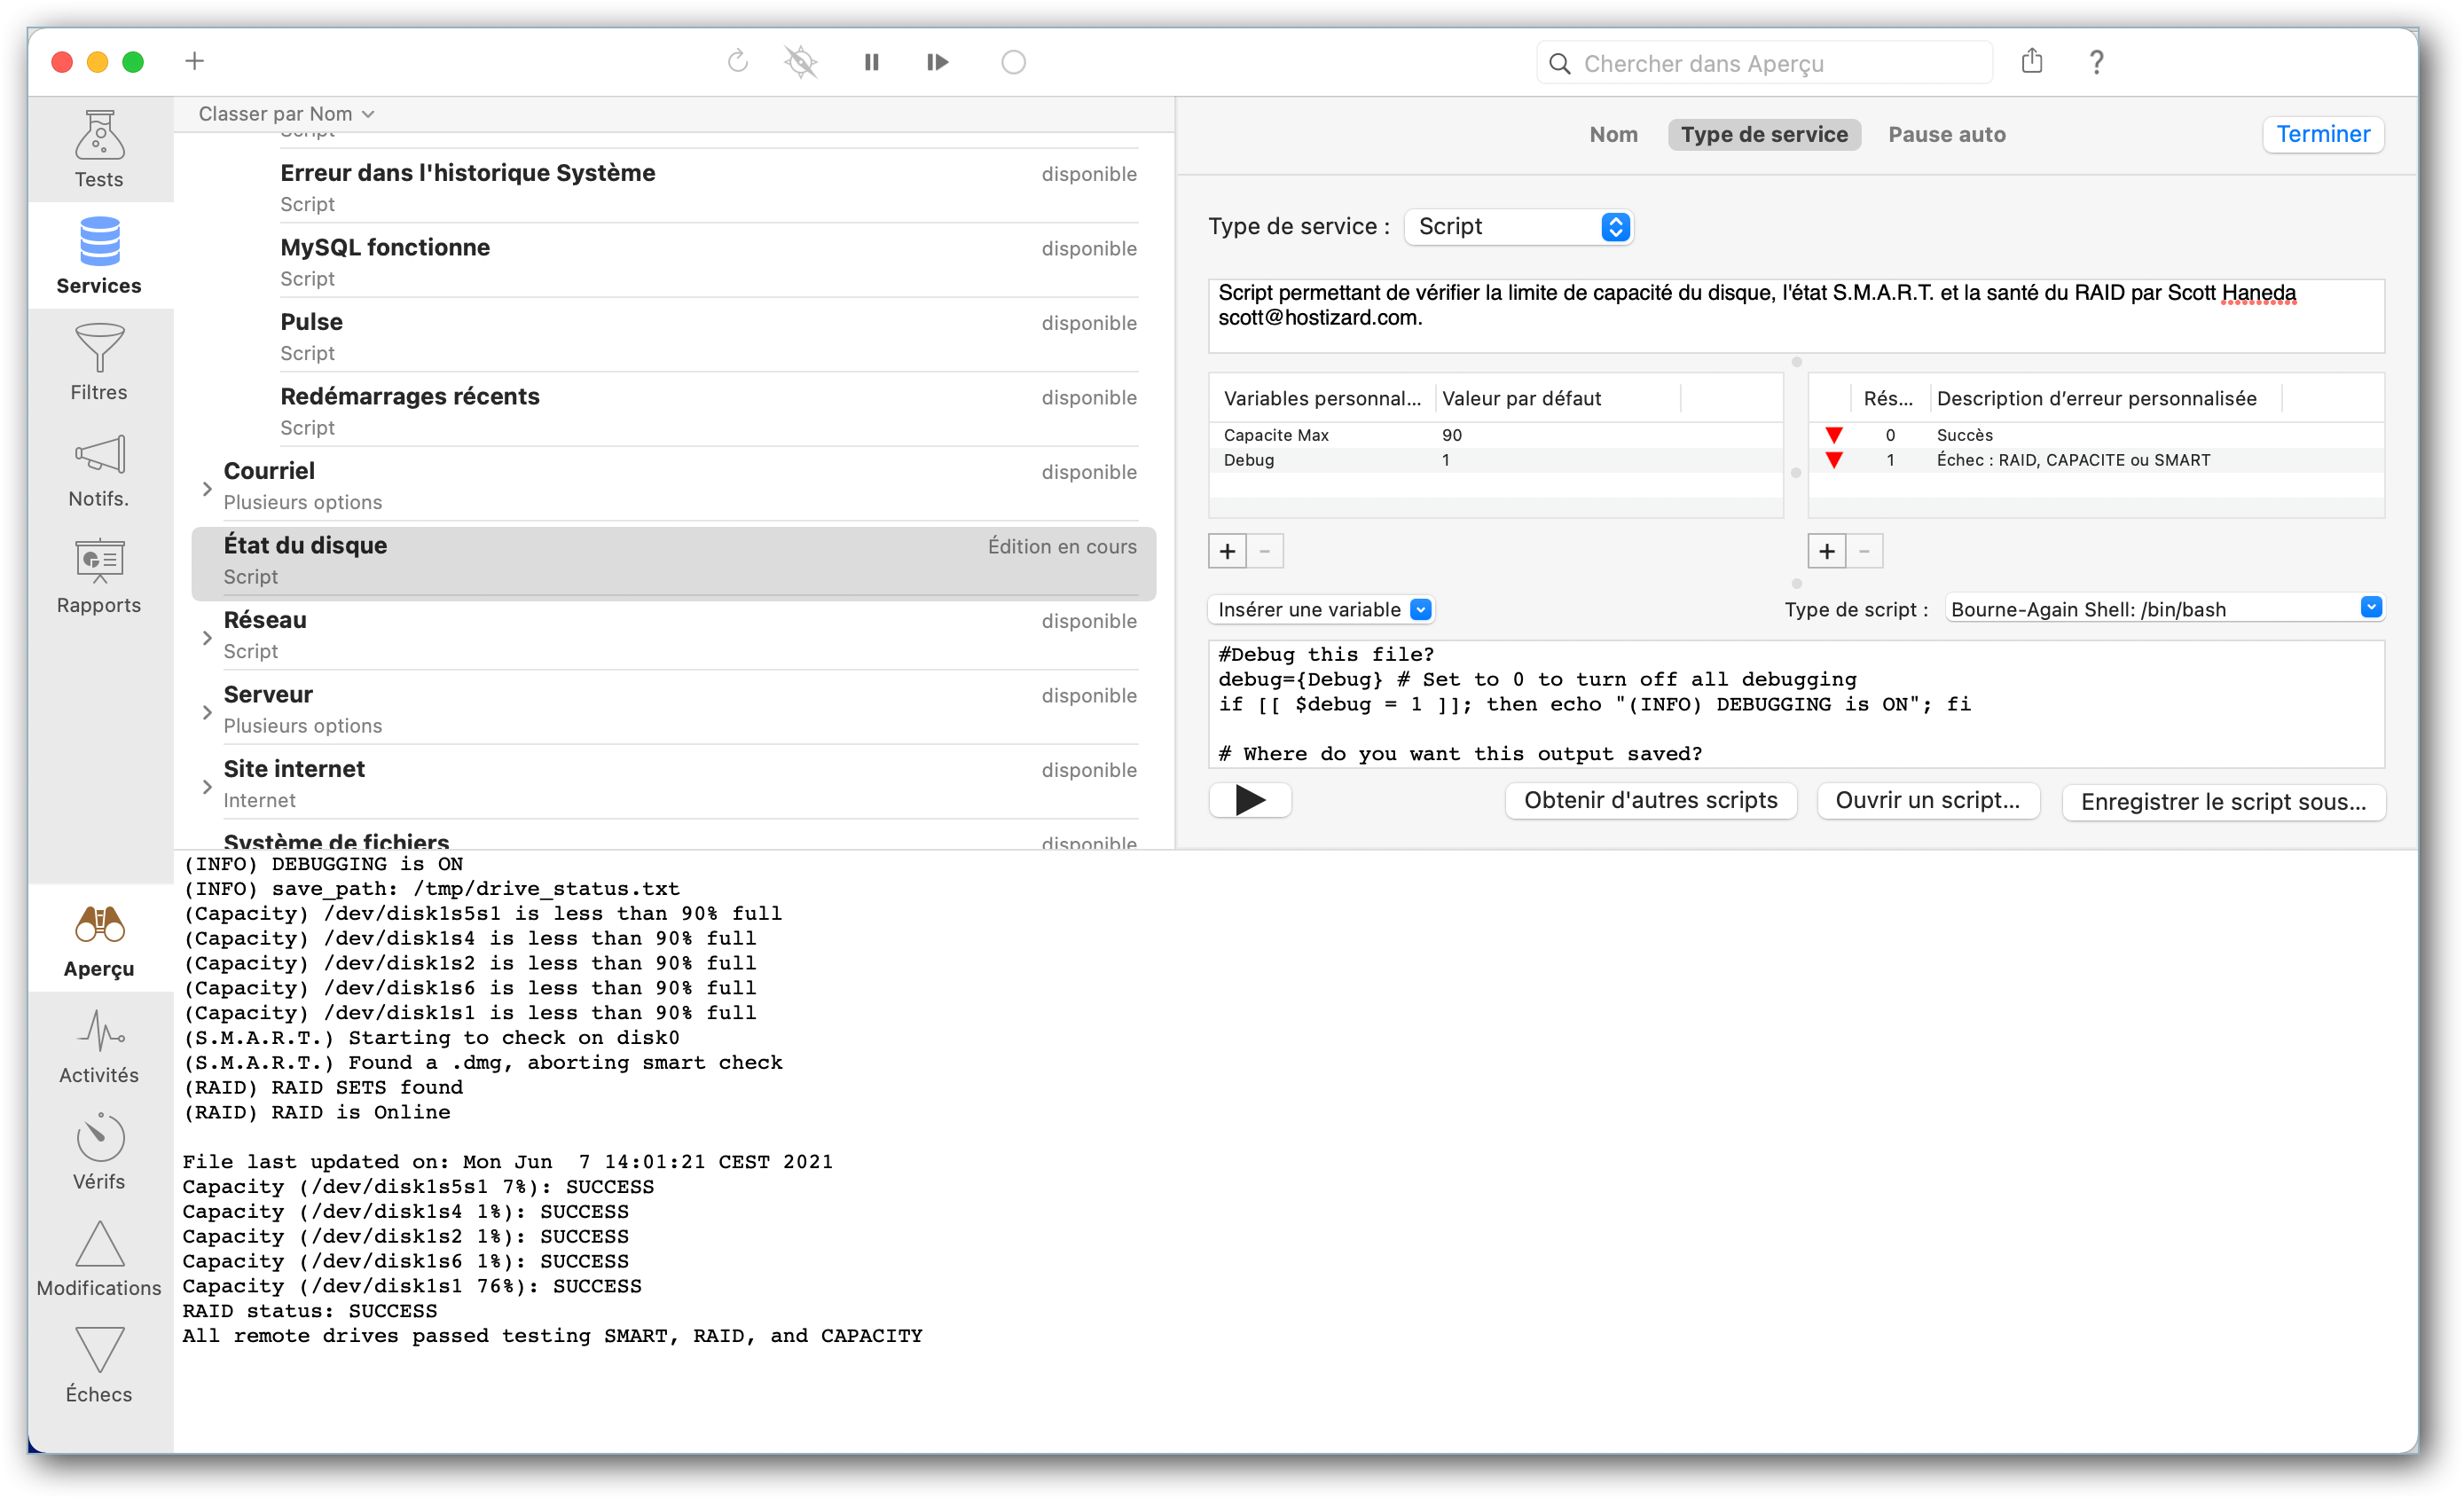Click the red triangle for Échec row
Screen dimensions: 2464x1499
[x=1834, y=460]
